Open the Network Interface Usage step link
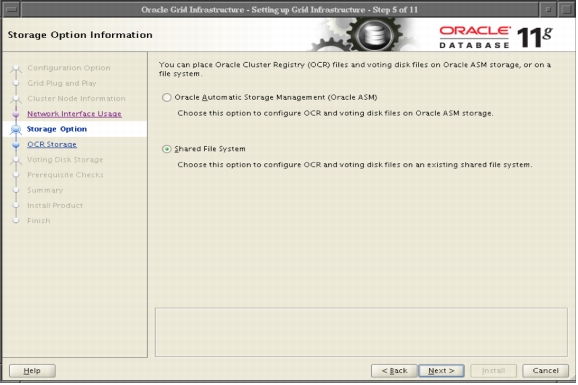 coord(74,114)
